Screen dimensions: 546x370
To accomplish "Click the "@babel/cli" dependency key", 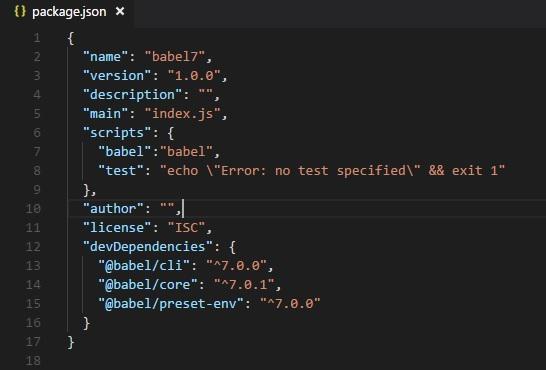I will 144,266.
